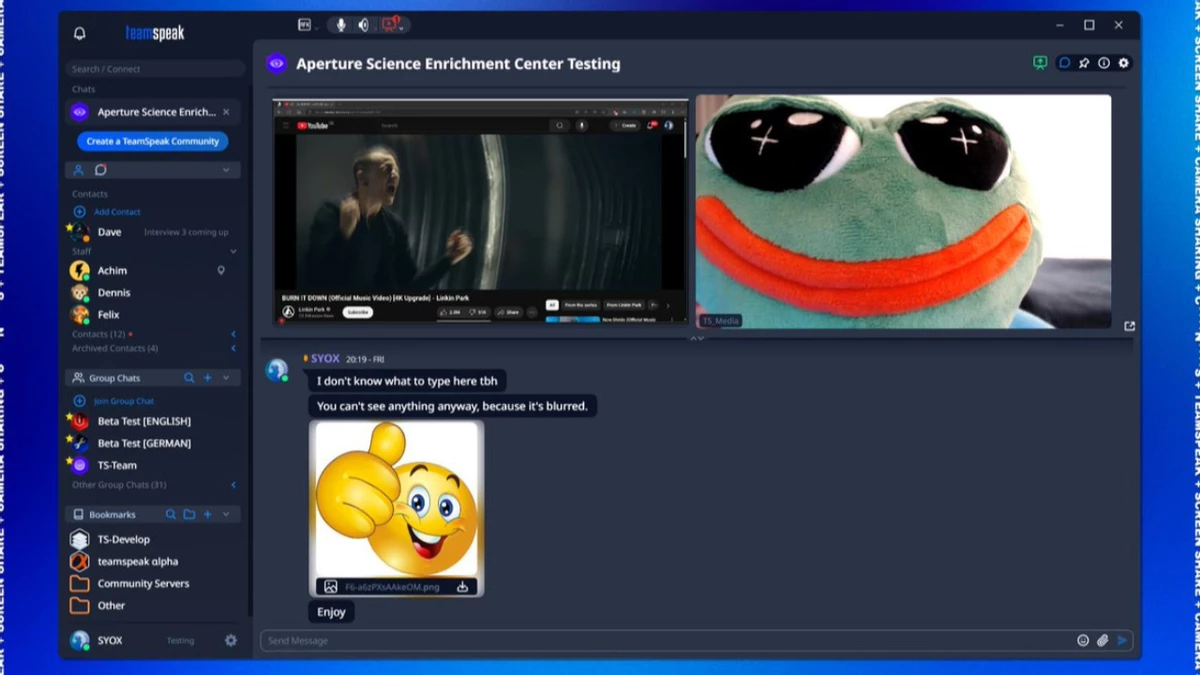Expand the Archived Contacts list
The width and height of the screenshot is (1200, 675).
pos(233,348)
